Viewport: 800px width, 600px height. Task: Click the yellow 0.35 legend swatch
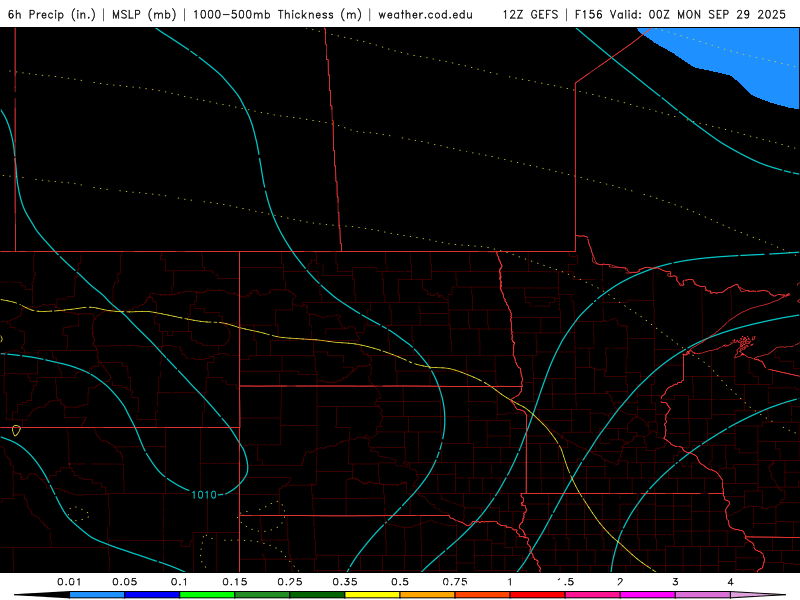(x=372, y=595)
